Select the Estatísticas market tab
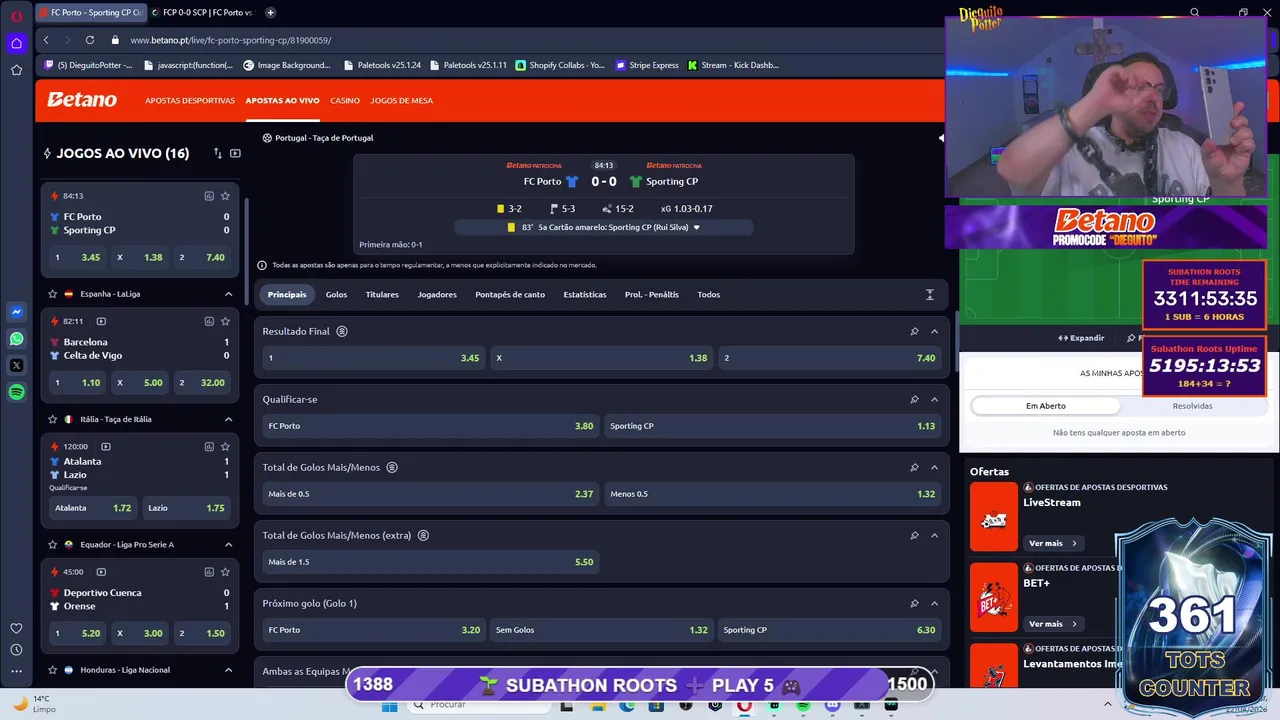 click(585, 294)
